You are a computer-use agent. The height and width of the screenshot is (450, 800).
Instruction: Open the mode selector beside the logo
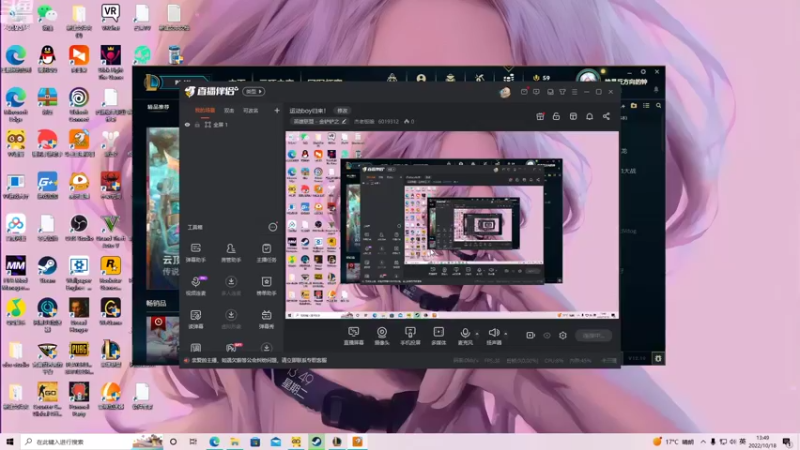point(254,91)
